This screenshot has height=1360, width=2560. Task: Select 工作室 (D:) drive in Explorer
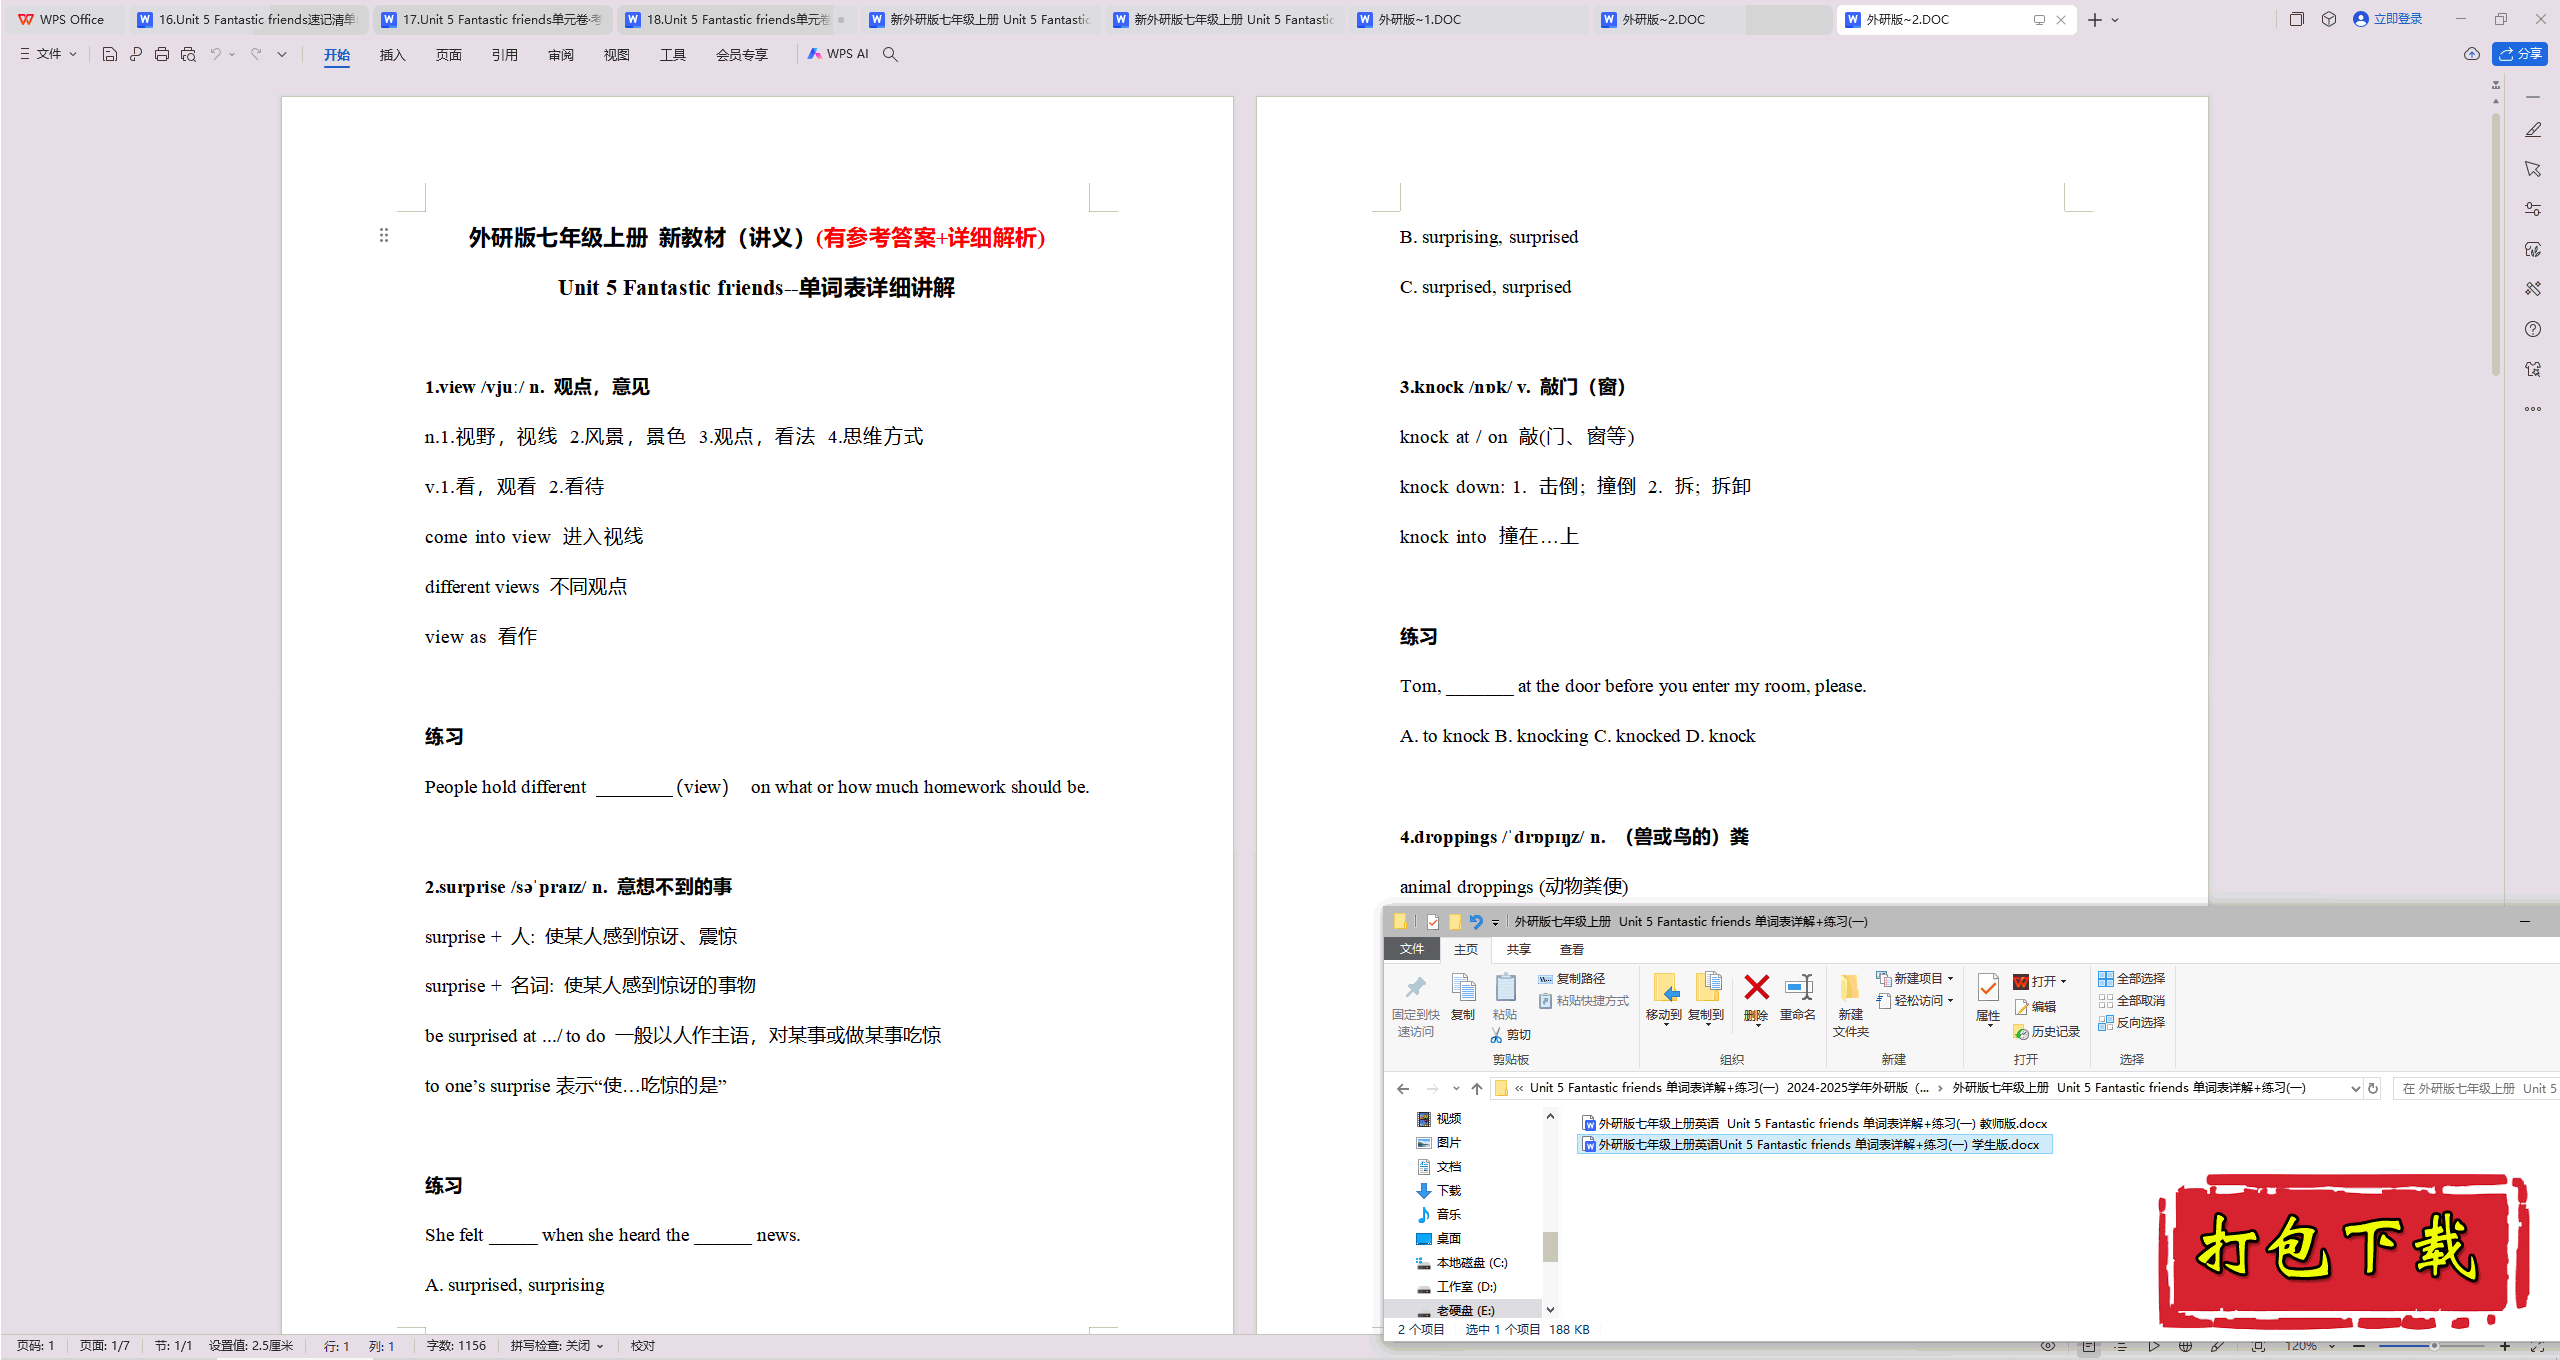(1457, 1287)
